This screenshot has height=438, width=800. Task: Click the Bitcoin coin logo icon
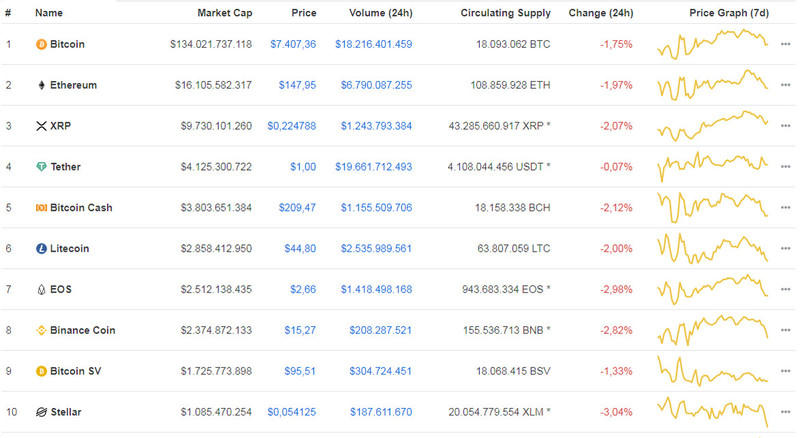(41, 45)
